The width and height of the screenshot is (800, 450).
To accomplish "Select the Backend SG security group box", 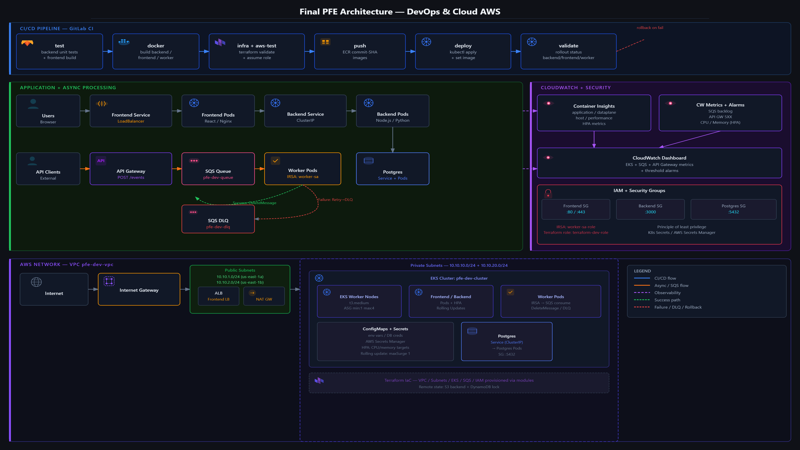I will tap(650, 209).
